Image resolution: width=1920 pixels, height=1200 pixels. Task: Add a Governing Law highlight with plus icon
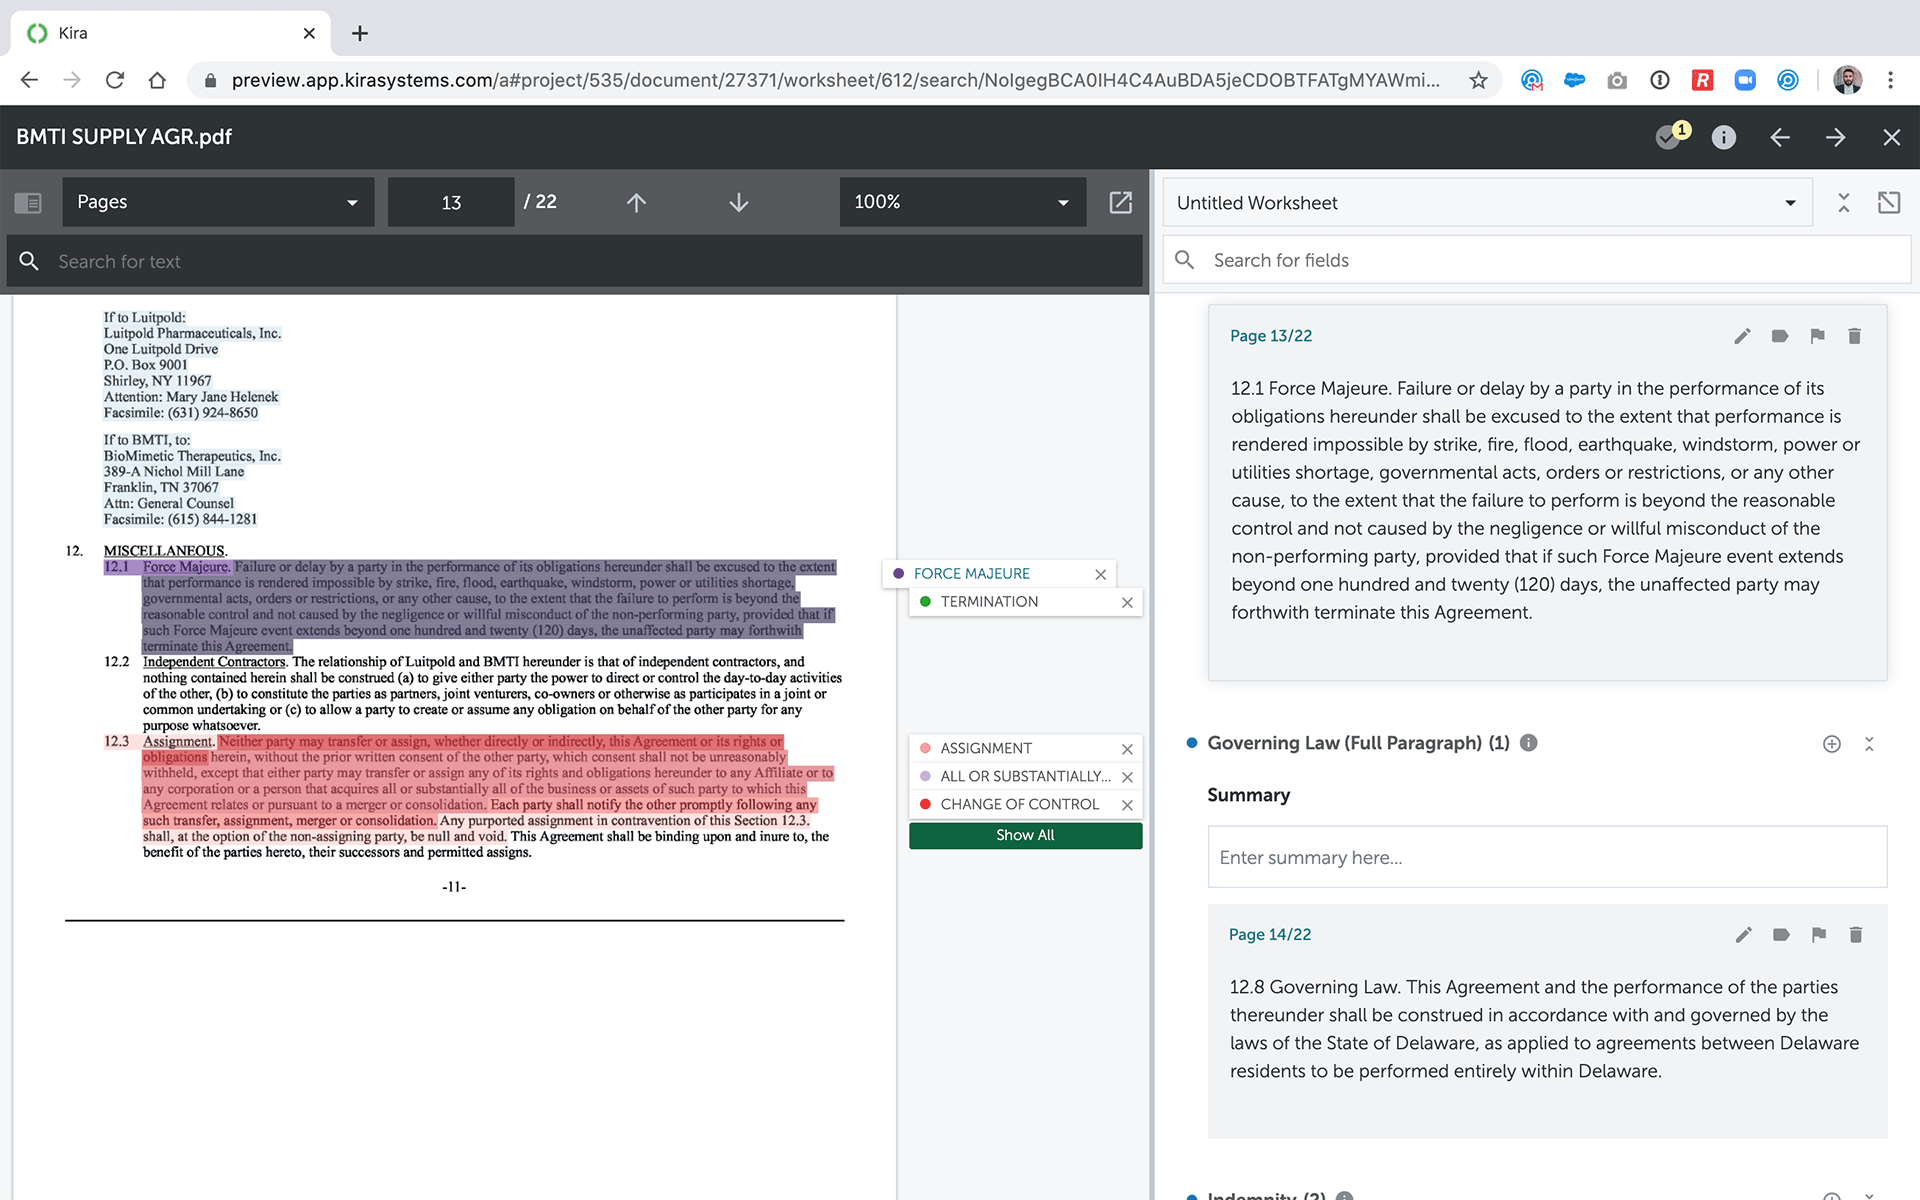1831,744
